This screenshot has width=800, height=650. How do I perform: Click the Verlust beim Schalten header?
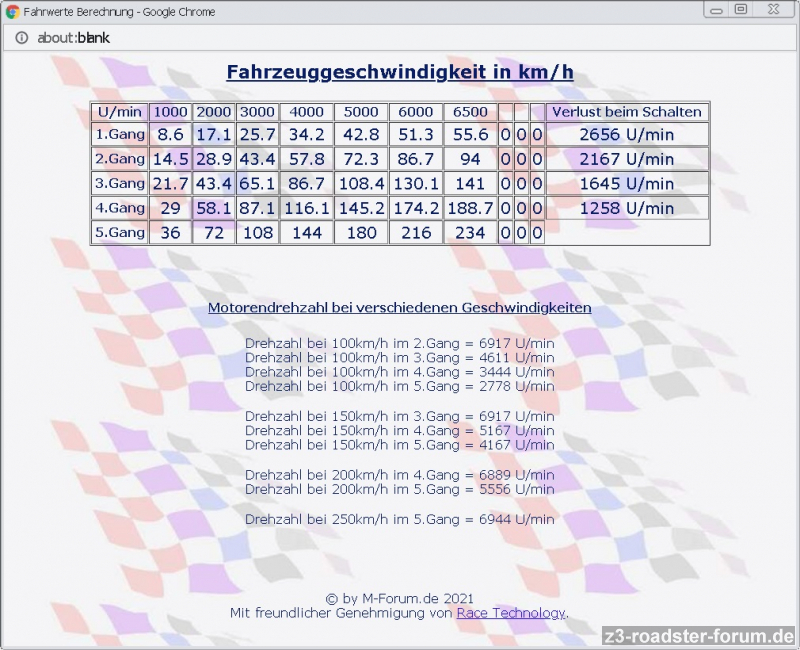[627, 112]
